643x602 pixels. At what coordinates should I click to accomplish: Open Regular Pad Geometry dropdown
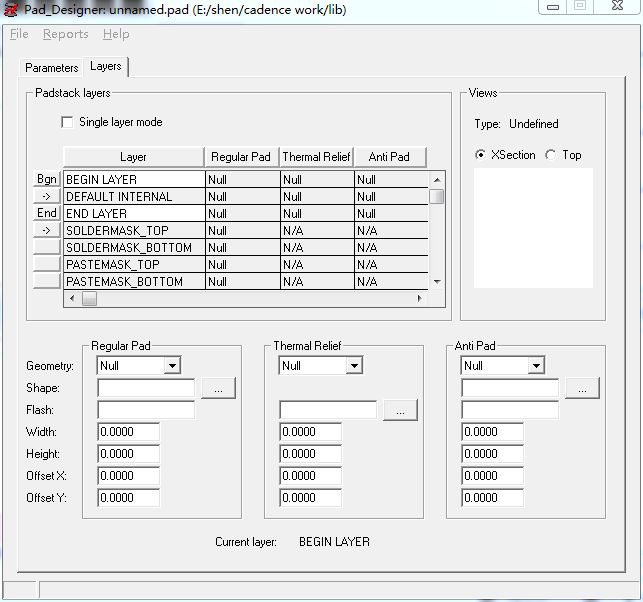172,366
